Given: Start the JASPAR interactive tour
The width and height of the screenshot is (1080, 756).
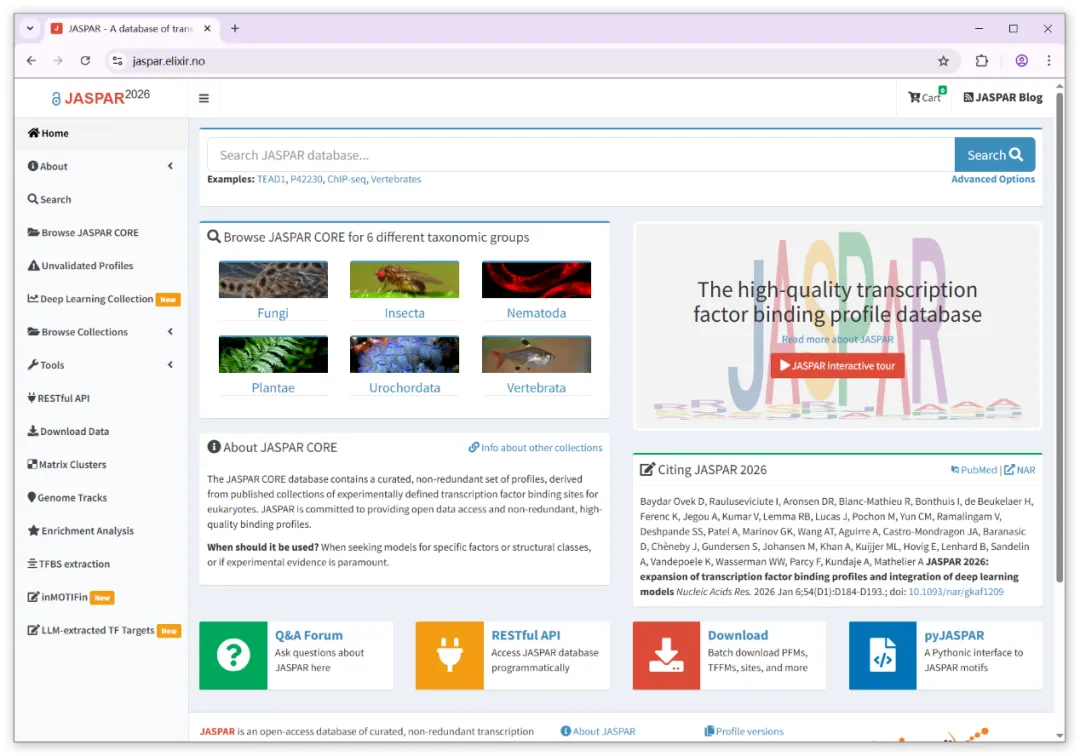Looking at the screenshot, I should tap(838, 366).
